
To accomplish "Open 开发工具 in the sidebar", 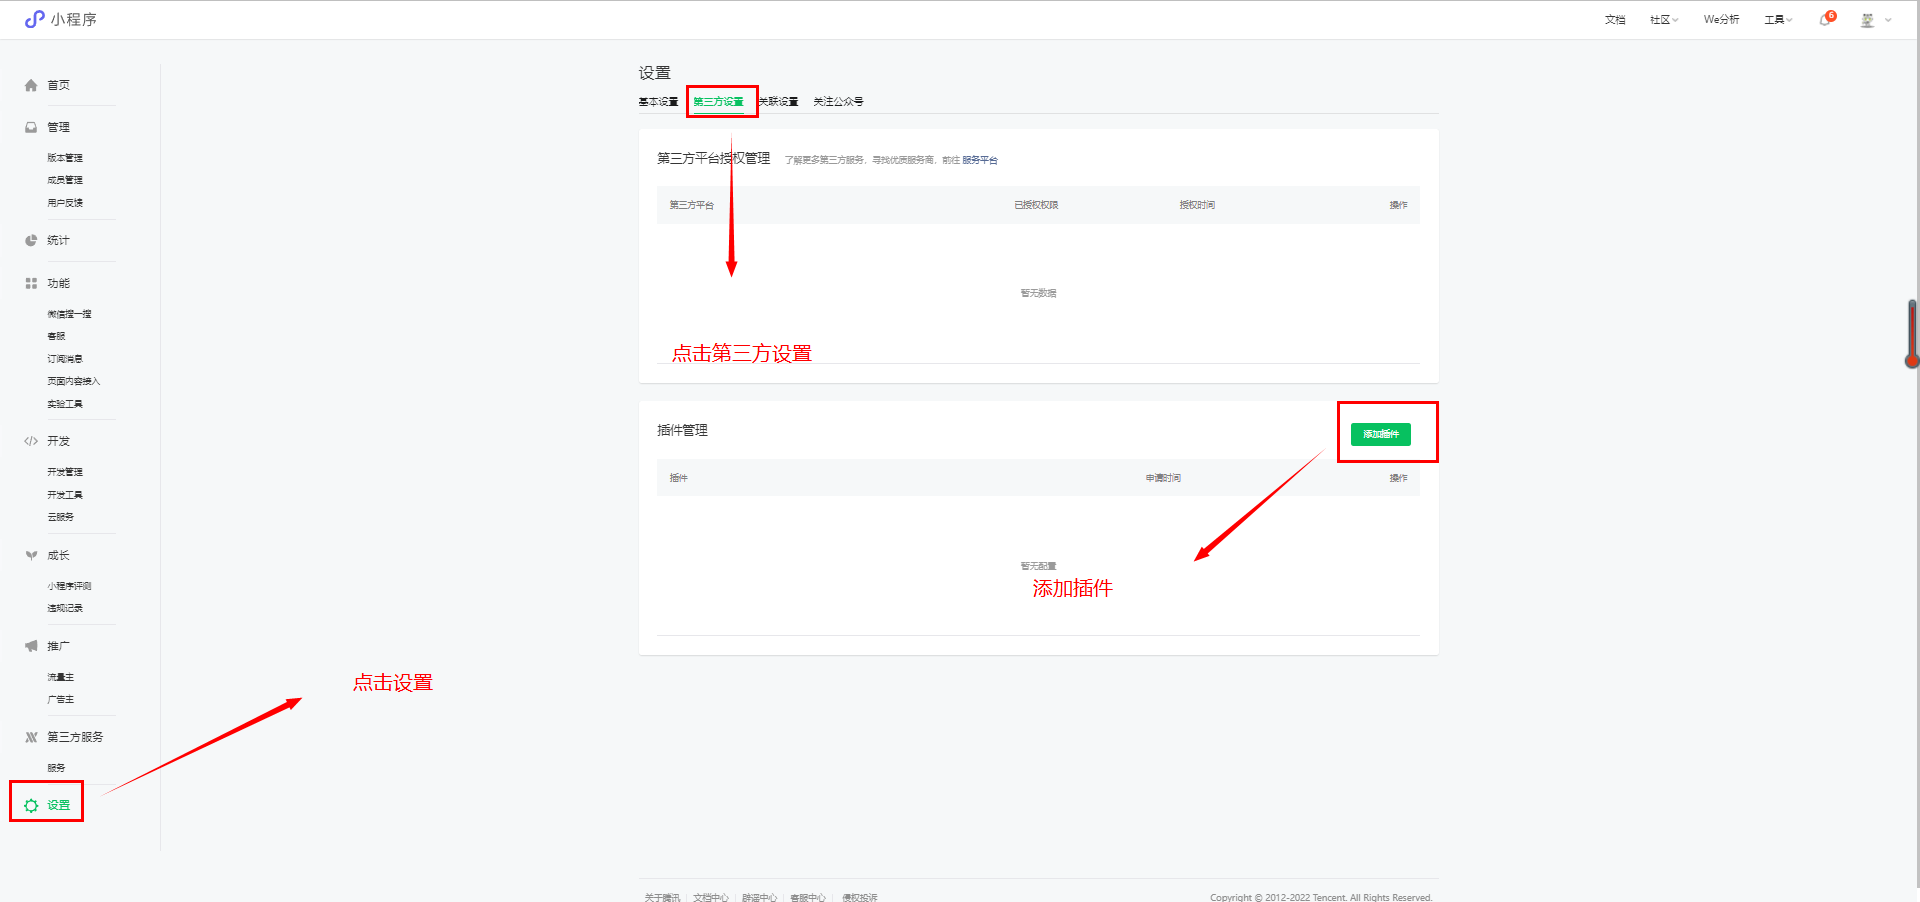I will 65,495.
